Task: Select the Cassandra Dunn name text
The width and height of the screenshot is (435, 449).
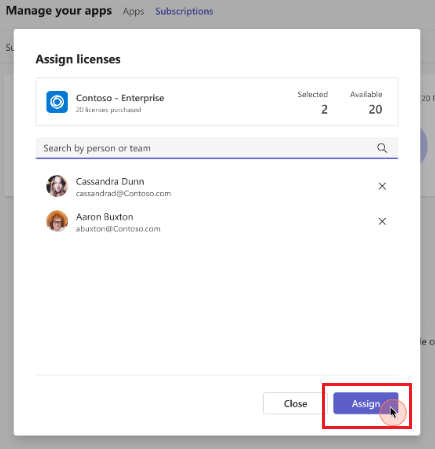Action: [110, 182]
